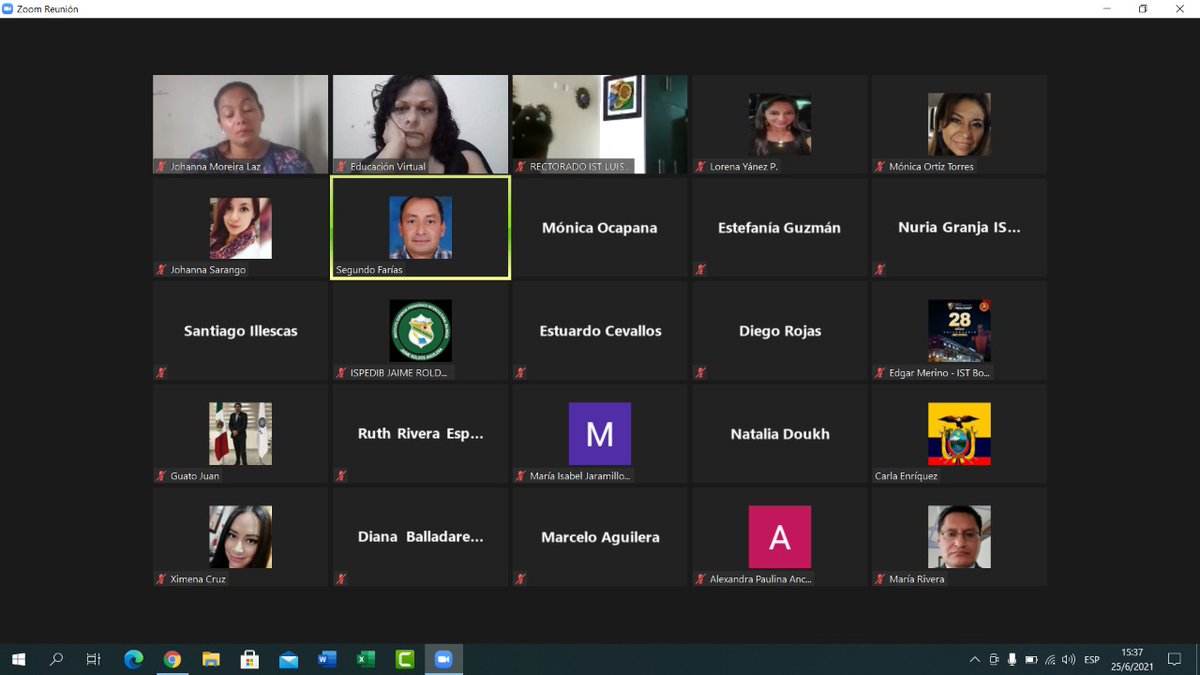Select Johanna Sarango profile photo
Screen dimensions: 1200x675
tap(240, 228)
